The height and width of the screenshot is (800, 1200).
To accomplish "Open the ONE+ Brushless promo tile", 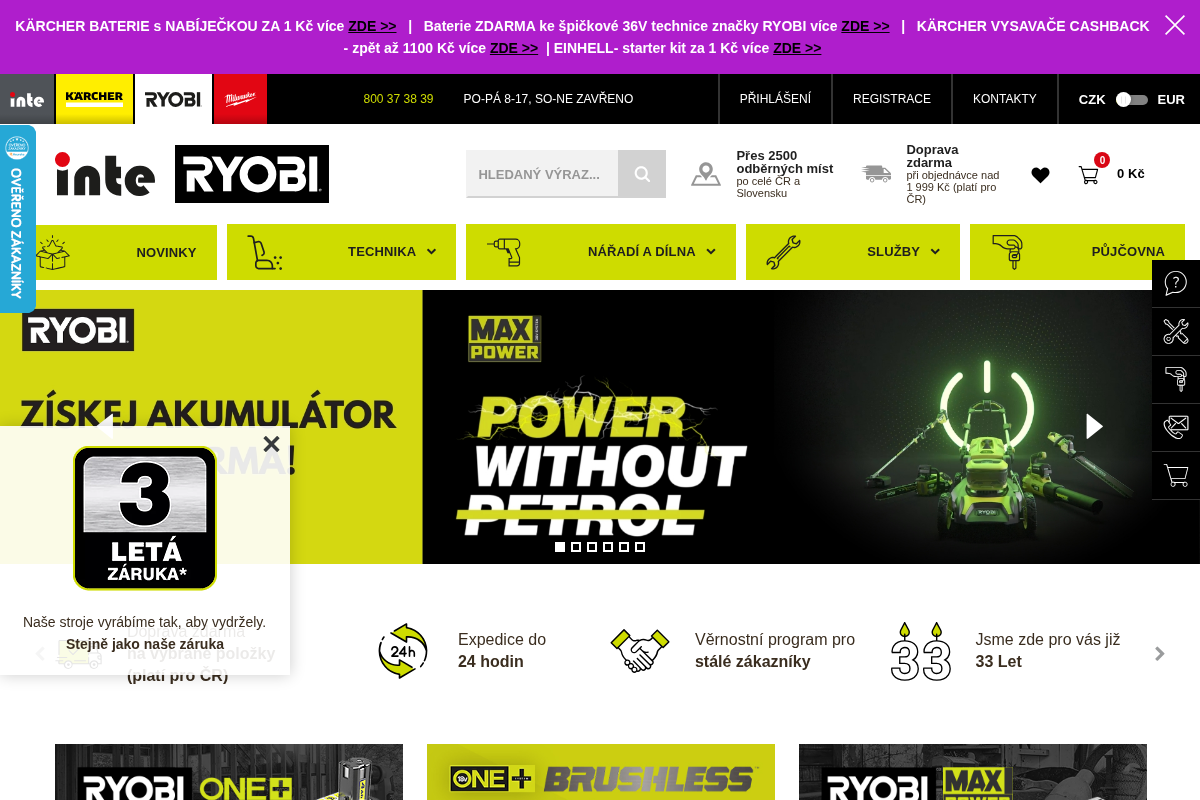I will (x=601, y=772).
